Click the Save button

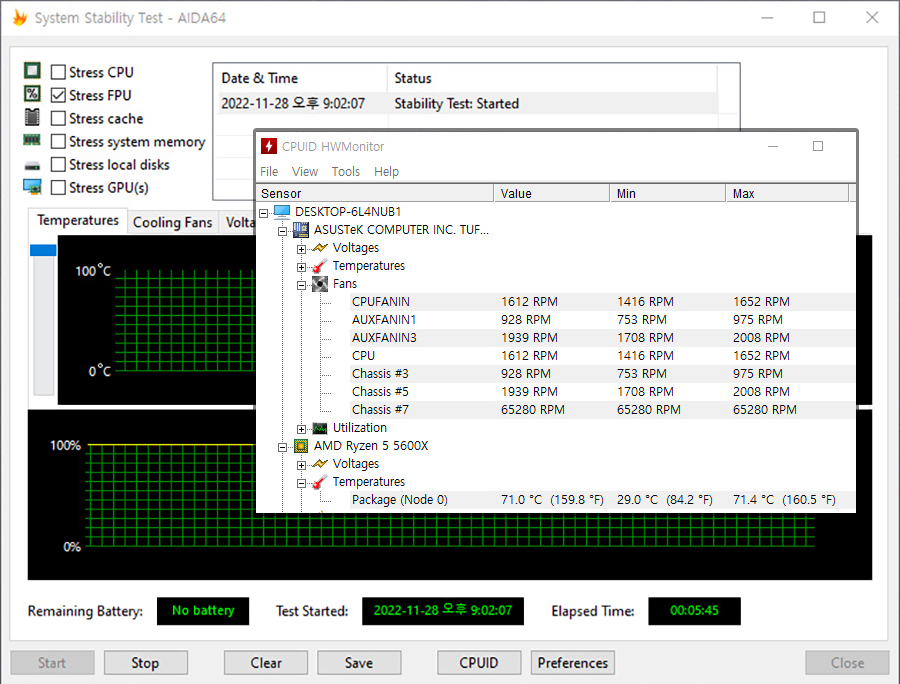pyautogui.click(x=359, y=663)
